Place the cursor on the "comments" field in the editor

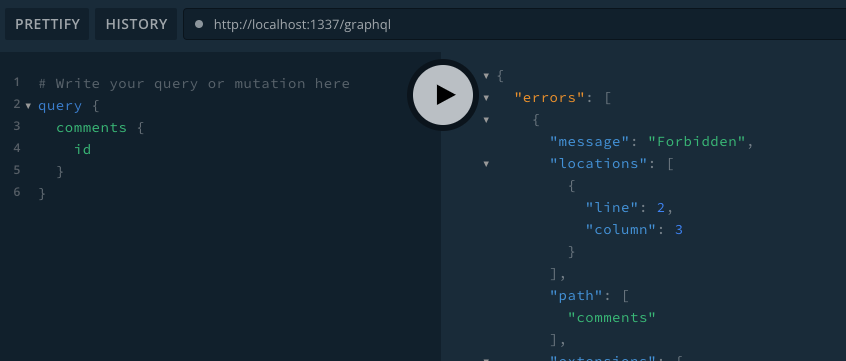coord(91,127)
